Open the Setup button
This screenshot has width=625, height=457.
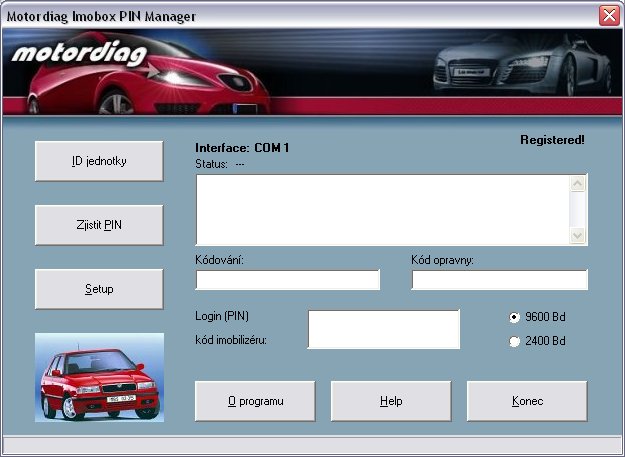(x=99, y=289)
